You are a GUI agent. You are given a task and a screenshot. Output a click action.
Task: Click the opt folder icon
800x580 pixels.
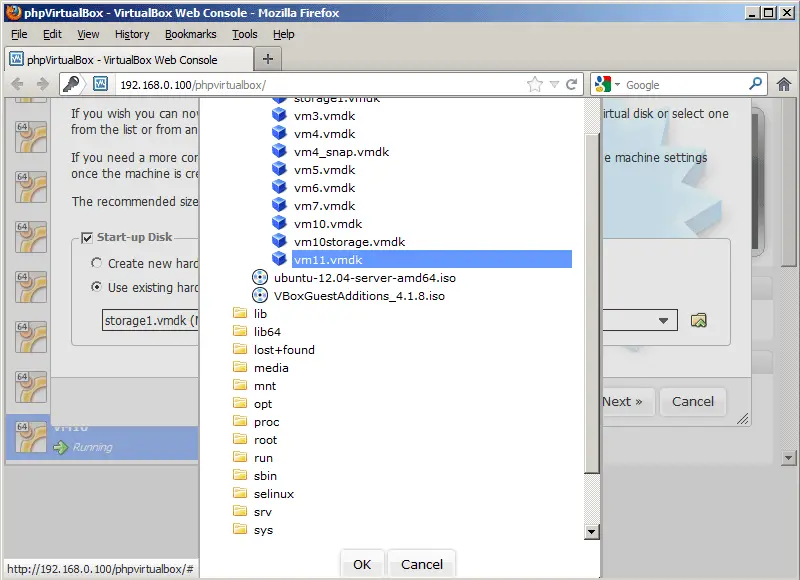(x=240, y=403)
